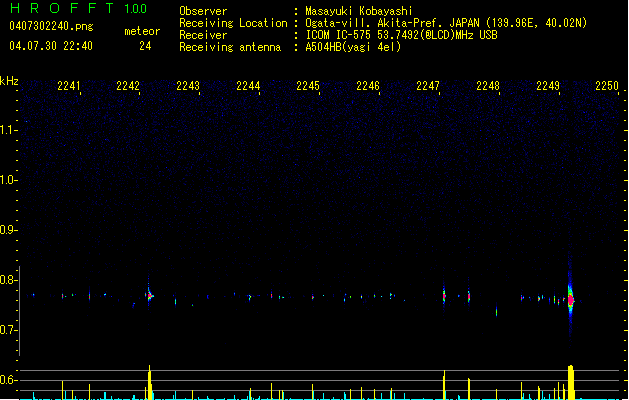Click the strong meteor echo after 2249
The image size is (629, 400).
click(570, 300)
